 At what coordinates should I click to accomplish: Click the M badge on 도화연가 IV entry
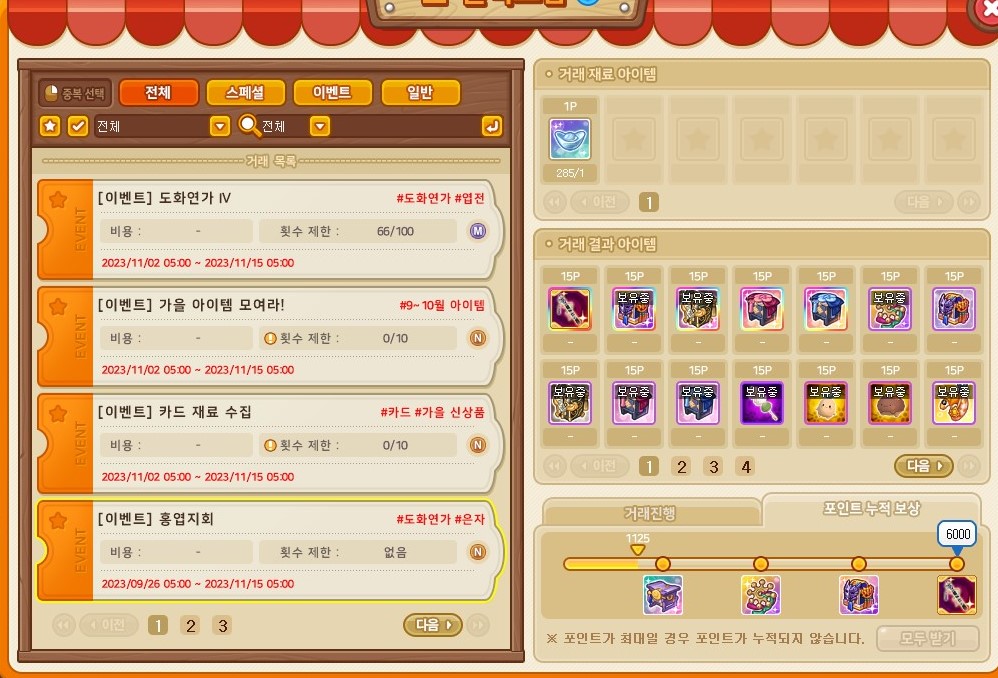(478, 231)
